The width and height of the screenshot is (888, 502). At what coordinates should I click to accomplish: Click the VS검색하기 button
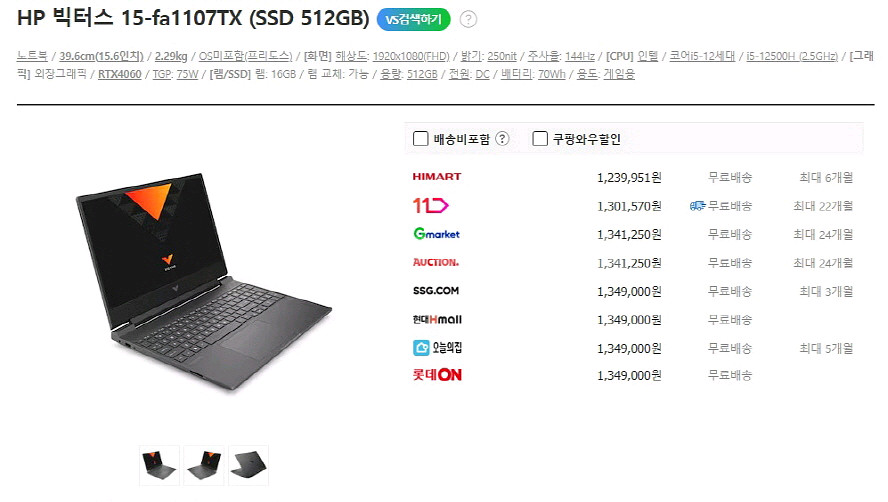413,19
